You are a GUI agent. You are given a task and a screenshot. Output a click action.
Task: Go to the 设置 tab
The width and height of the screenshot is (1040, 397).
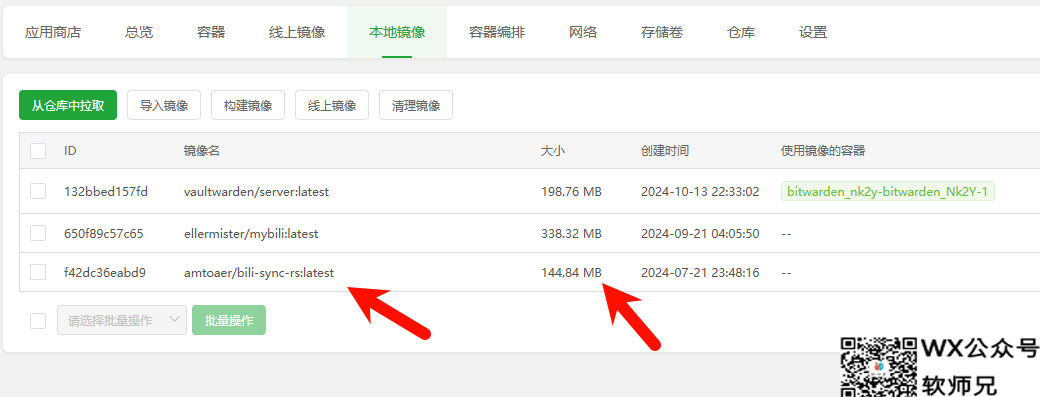(813, 32)
